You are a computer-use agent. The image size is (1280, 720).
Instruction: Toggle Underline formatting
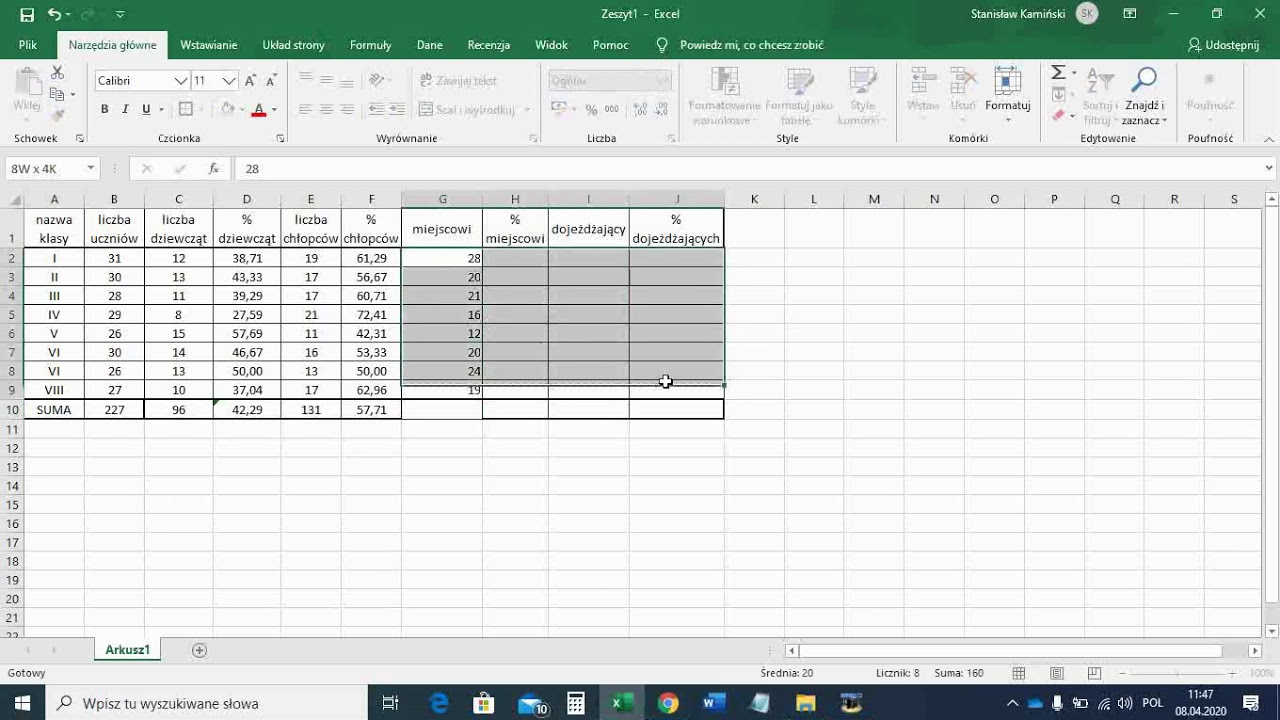(x=146, y=109)
